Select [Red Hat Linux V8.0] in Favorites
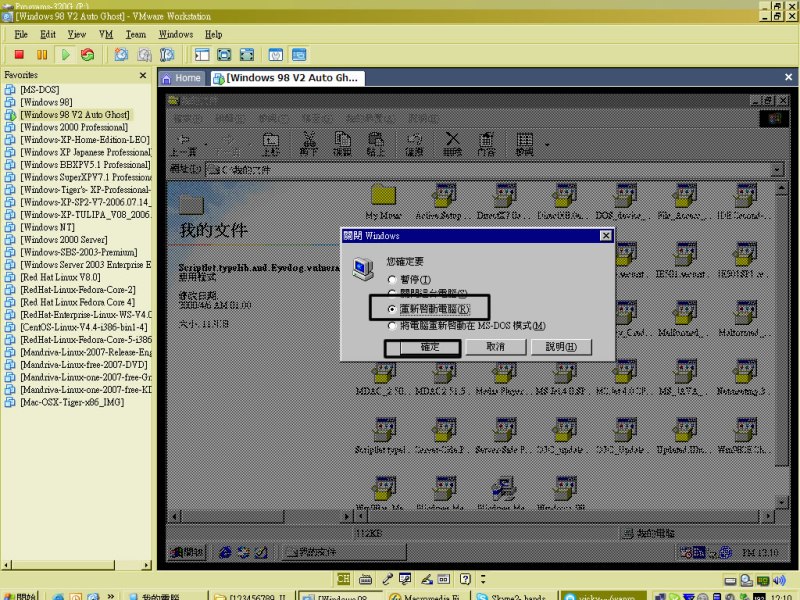Viewport: 800px width, 600px height. 60,277
